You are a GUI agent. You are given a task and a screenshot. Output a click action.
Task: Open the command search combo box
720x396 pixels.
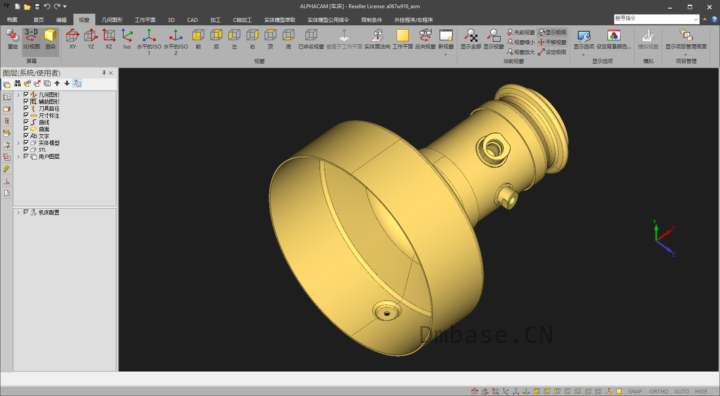point(656,19)
